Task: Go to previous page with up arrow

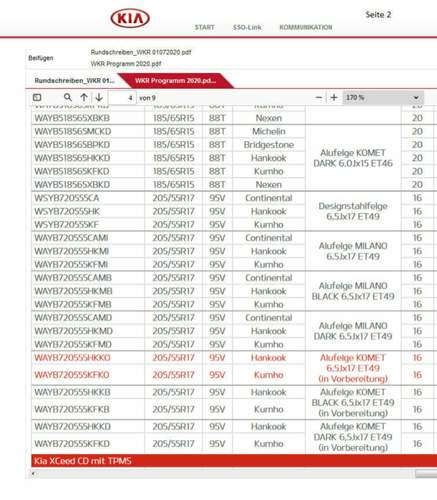Action: [84, 97]
